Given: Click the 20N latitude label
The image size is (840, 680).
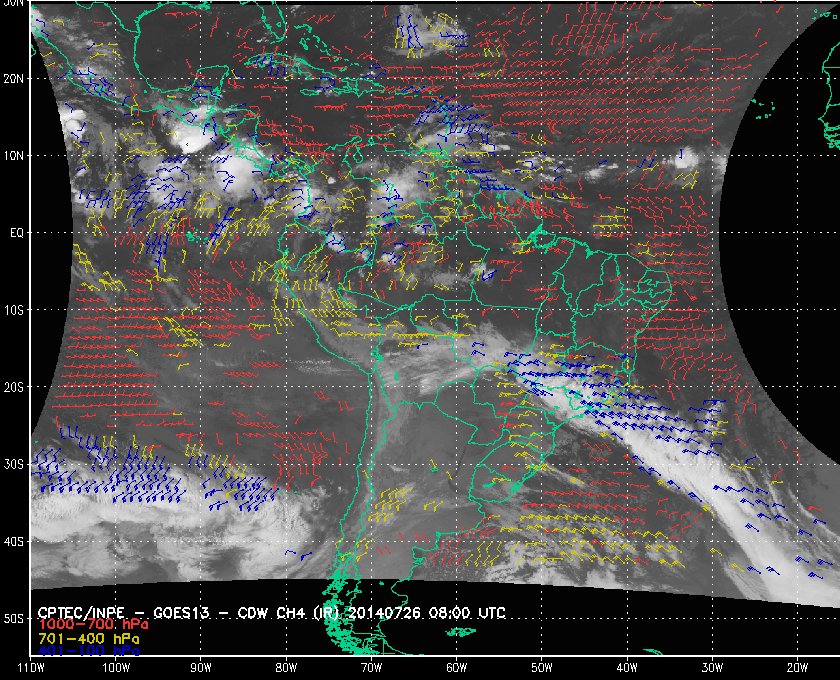Looking at the screenshot, I should click(x=14, y=78).
